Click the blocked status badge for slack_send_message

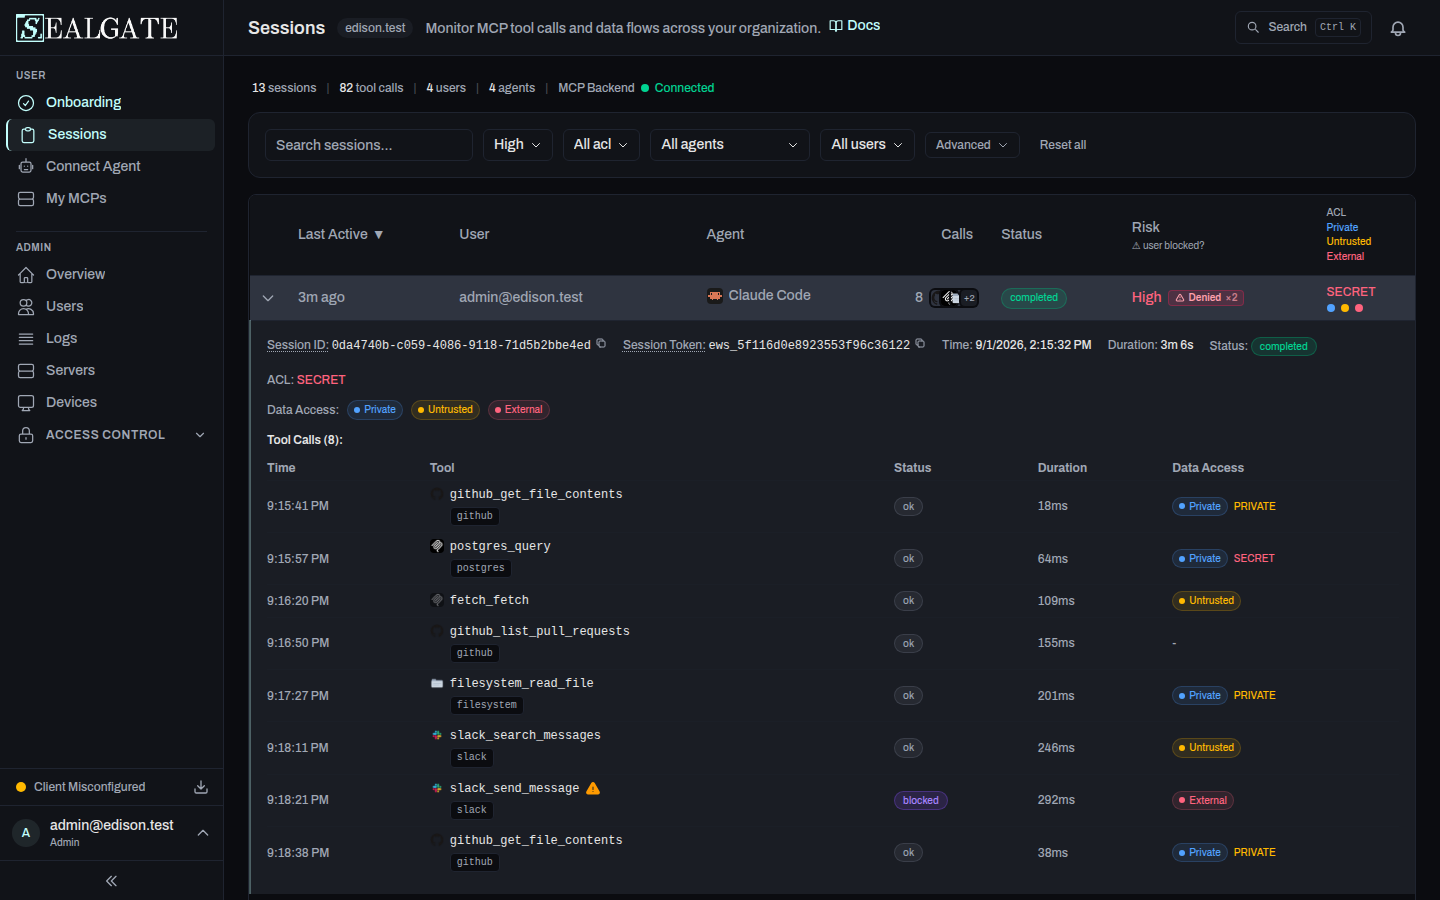click(x=921, y=800)
